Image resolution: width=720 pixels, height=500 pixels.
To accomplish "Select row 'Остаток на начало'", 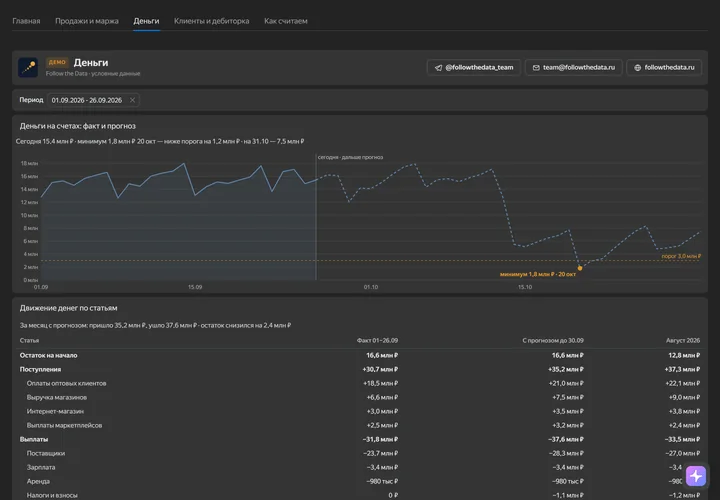I will pyautogui.click(x=360, y=355).
